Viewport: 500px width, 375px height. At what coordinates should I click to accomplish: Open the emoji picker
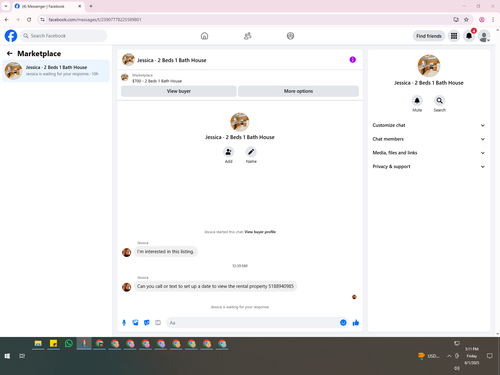343,323
